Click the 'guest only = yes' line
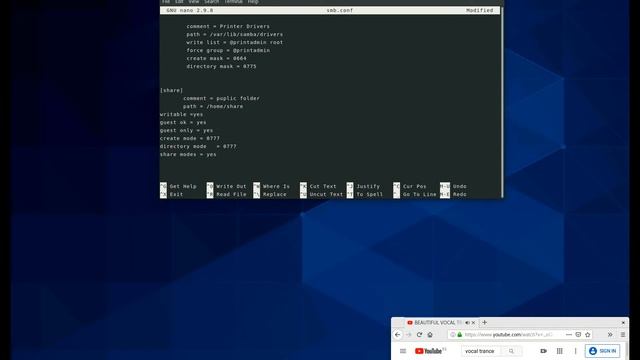 (x=187, y=130)
